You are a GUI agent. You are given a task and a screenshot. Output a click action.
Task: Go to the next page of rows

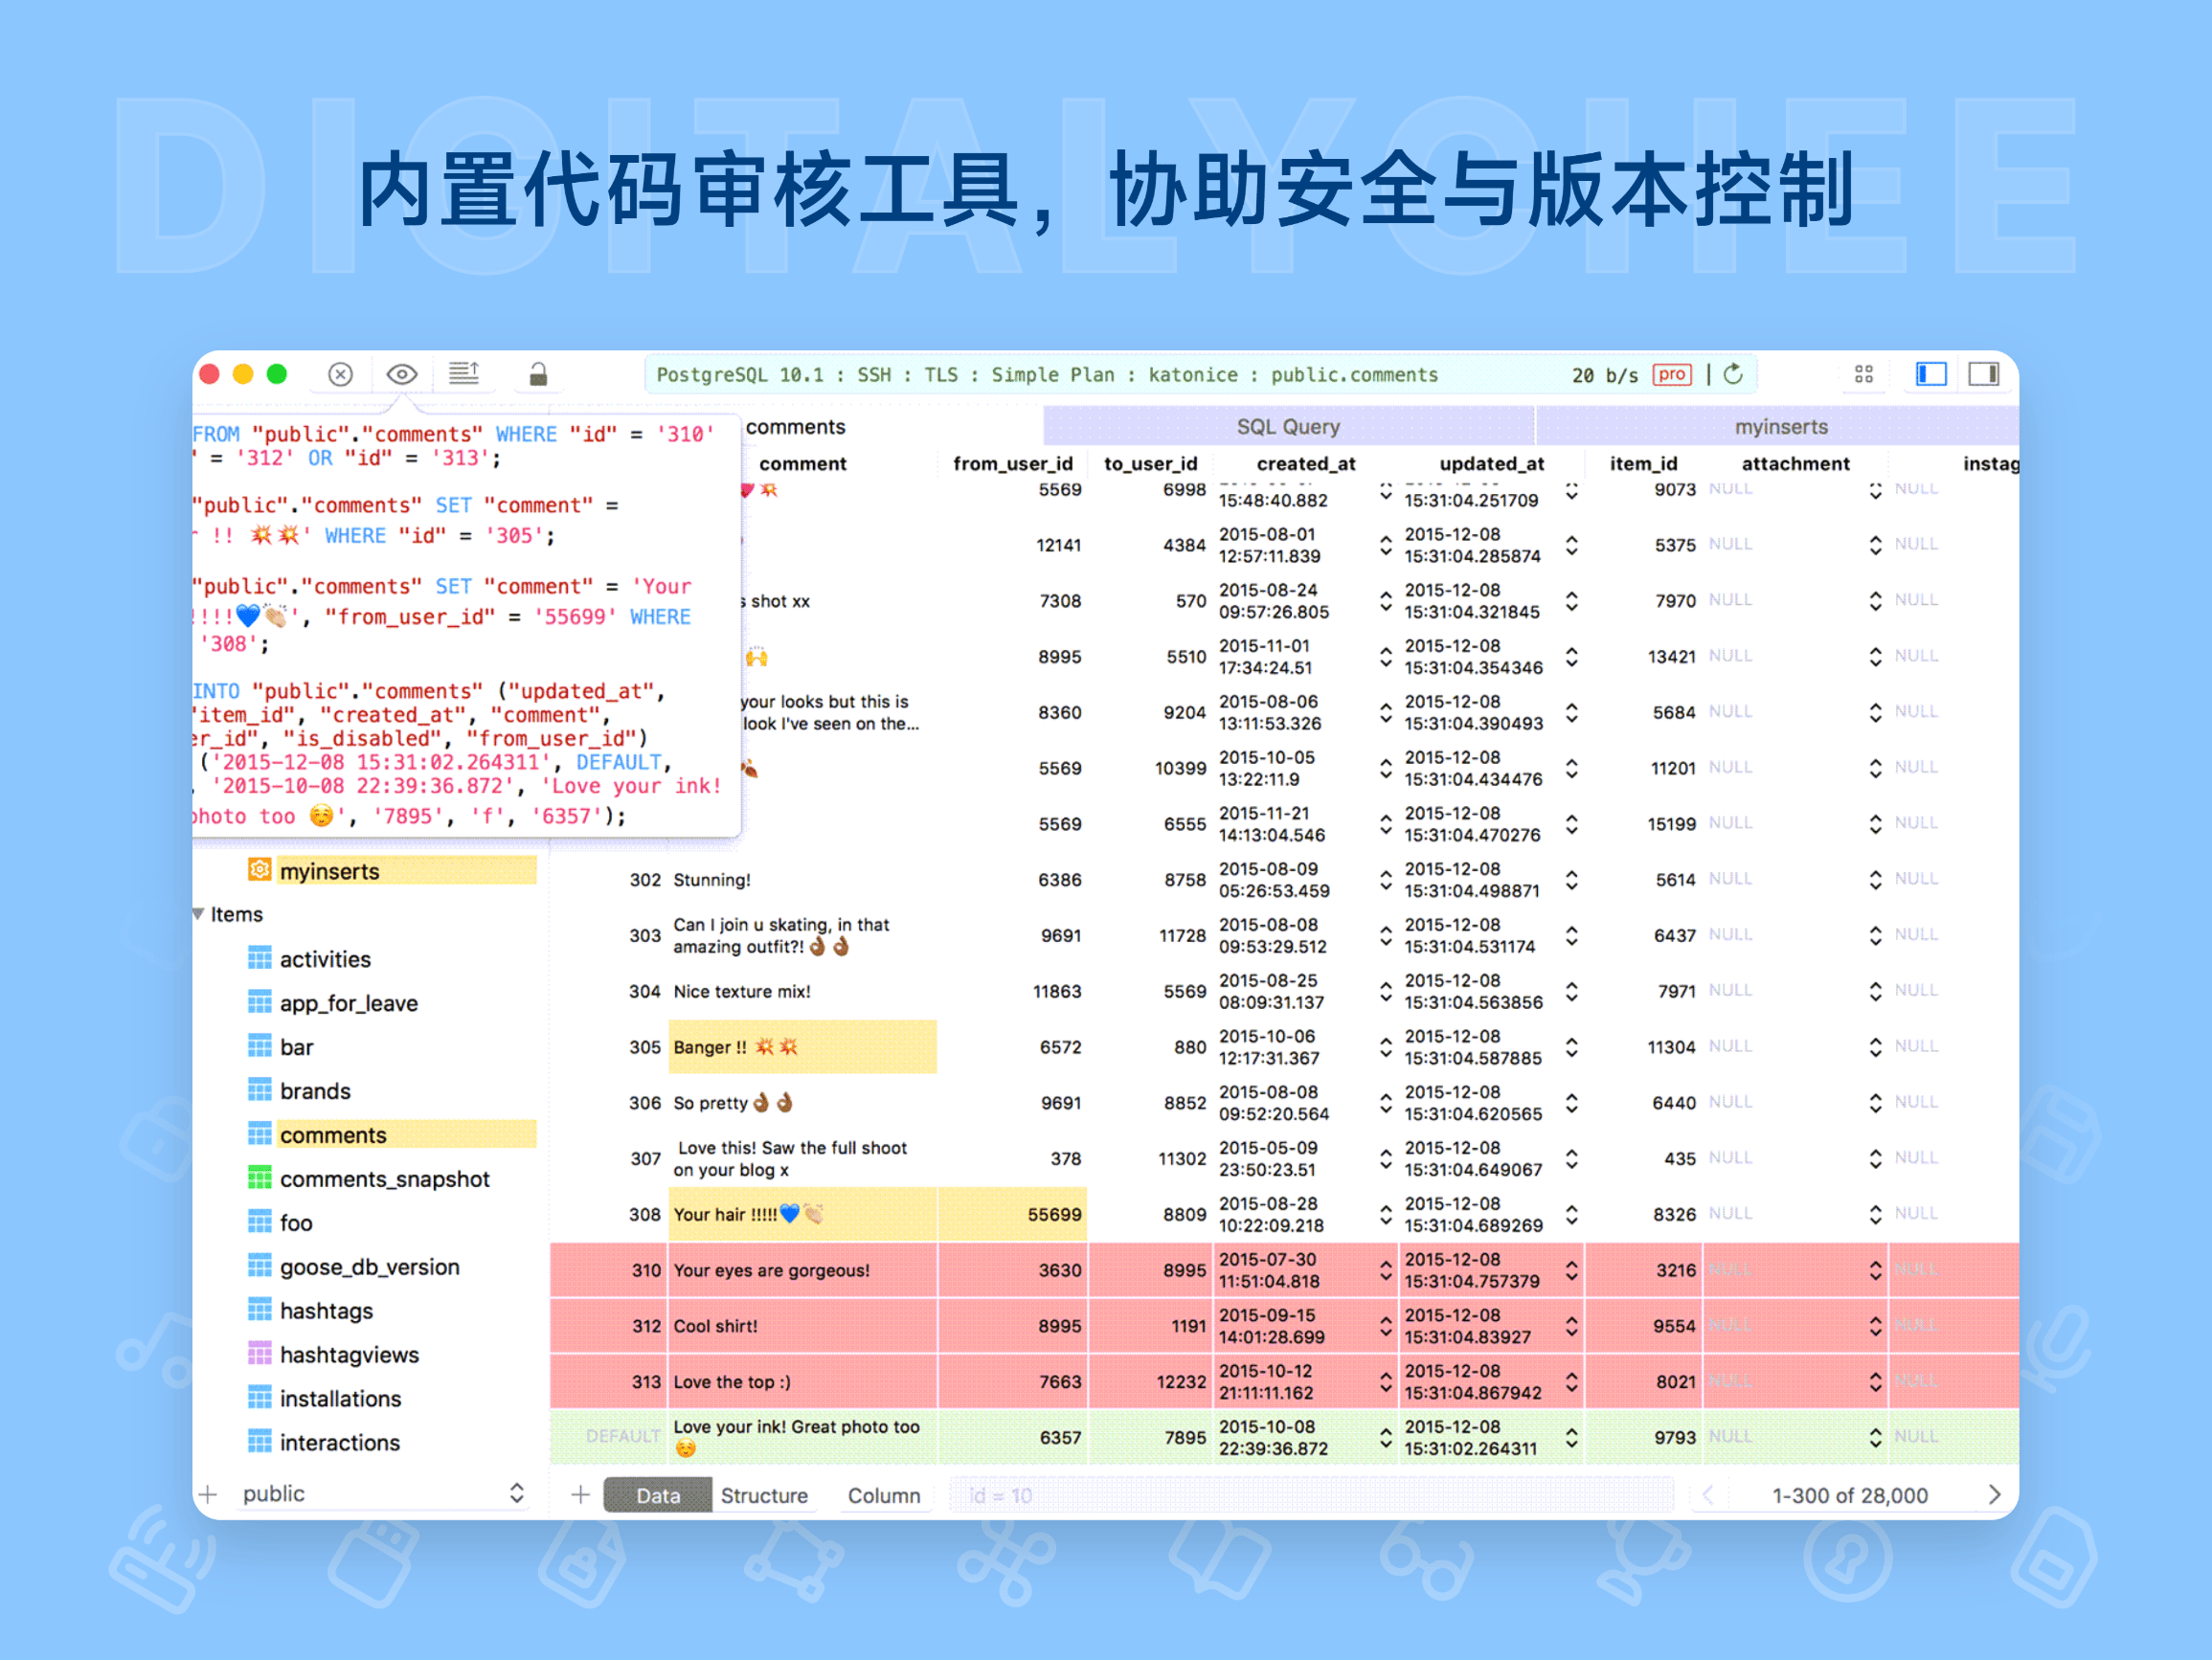click(x=1994, y=1495)
